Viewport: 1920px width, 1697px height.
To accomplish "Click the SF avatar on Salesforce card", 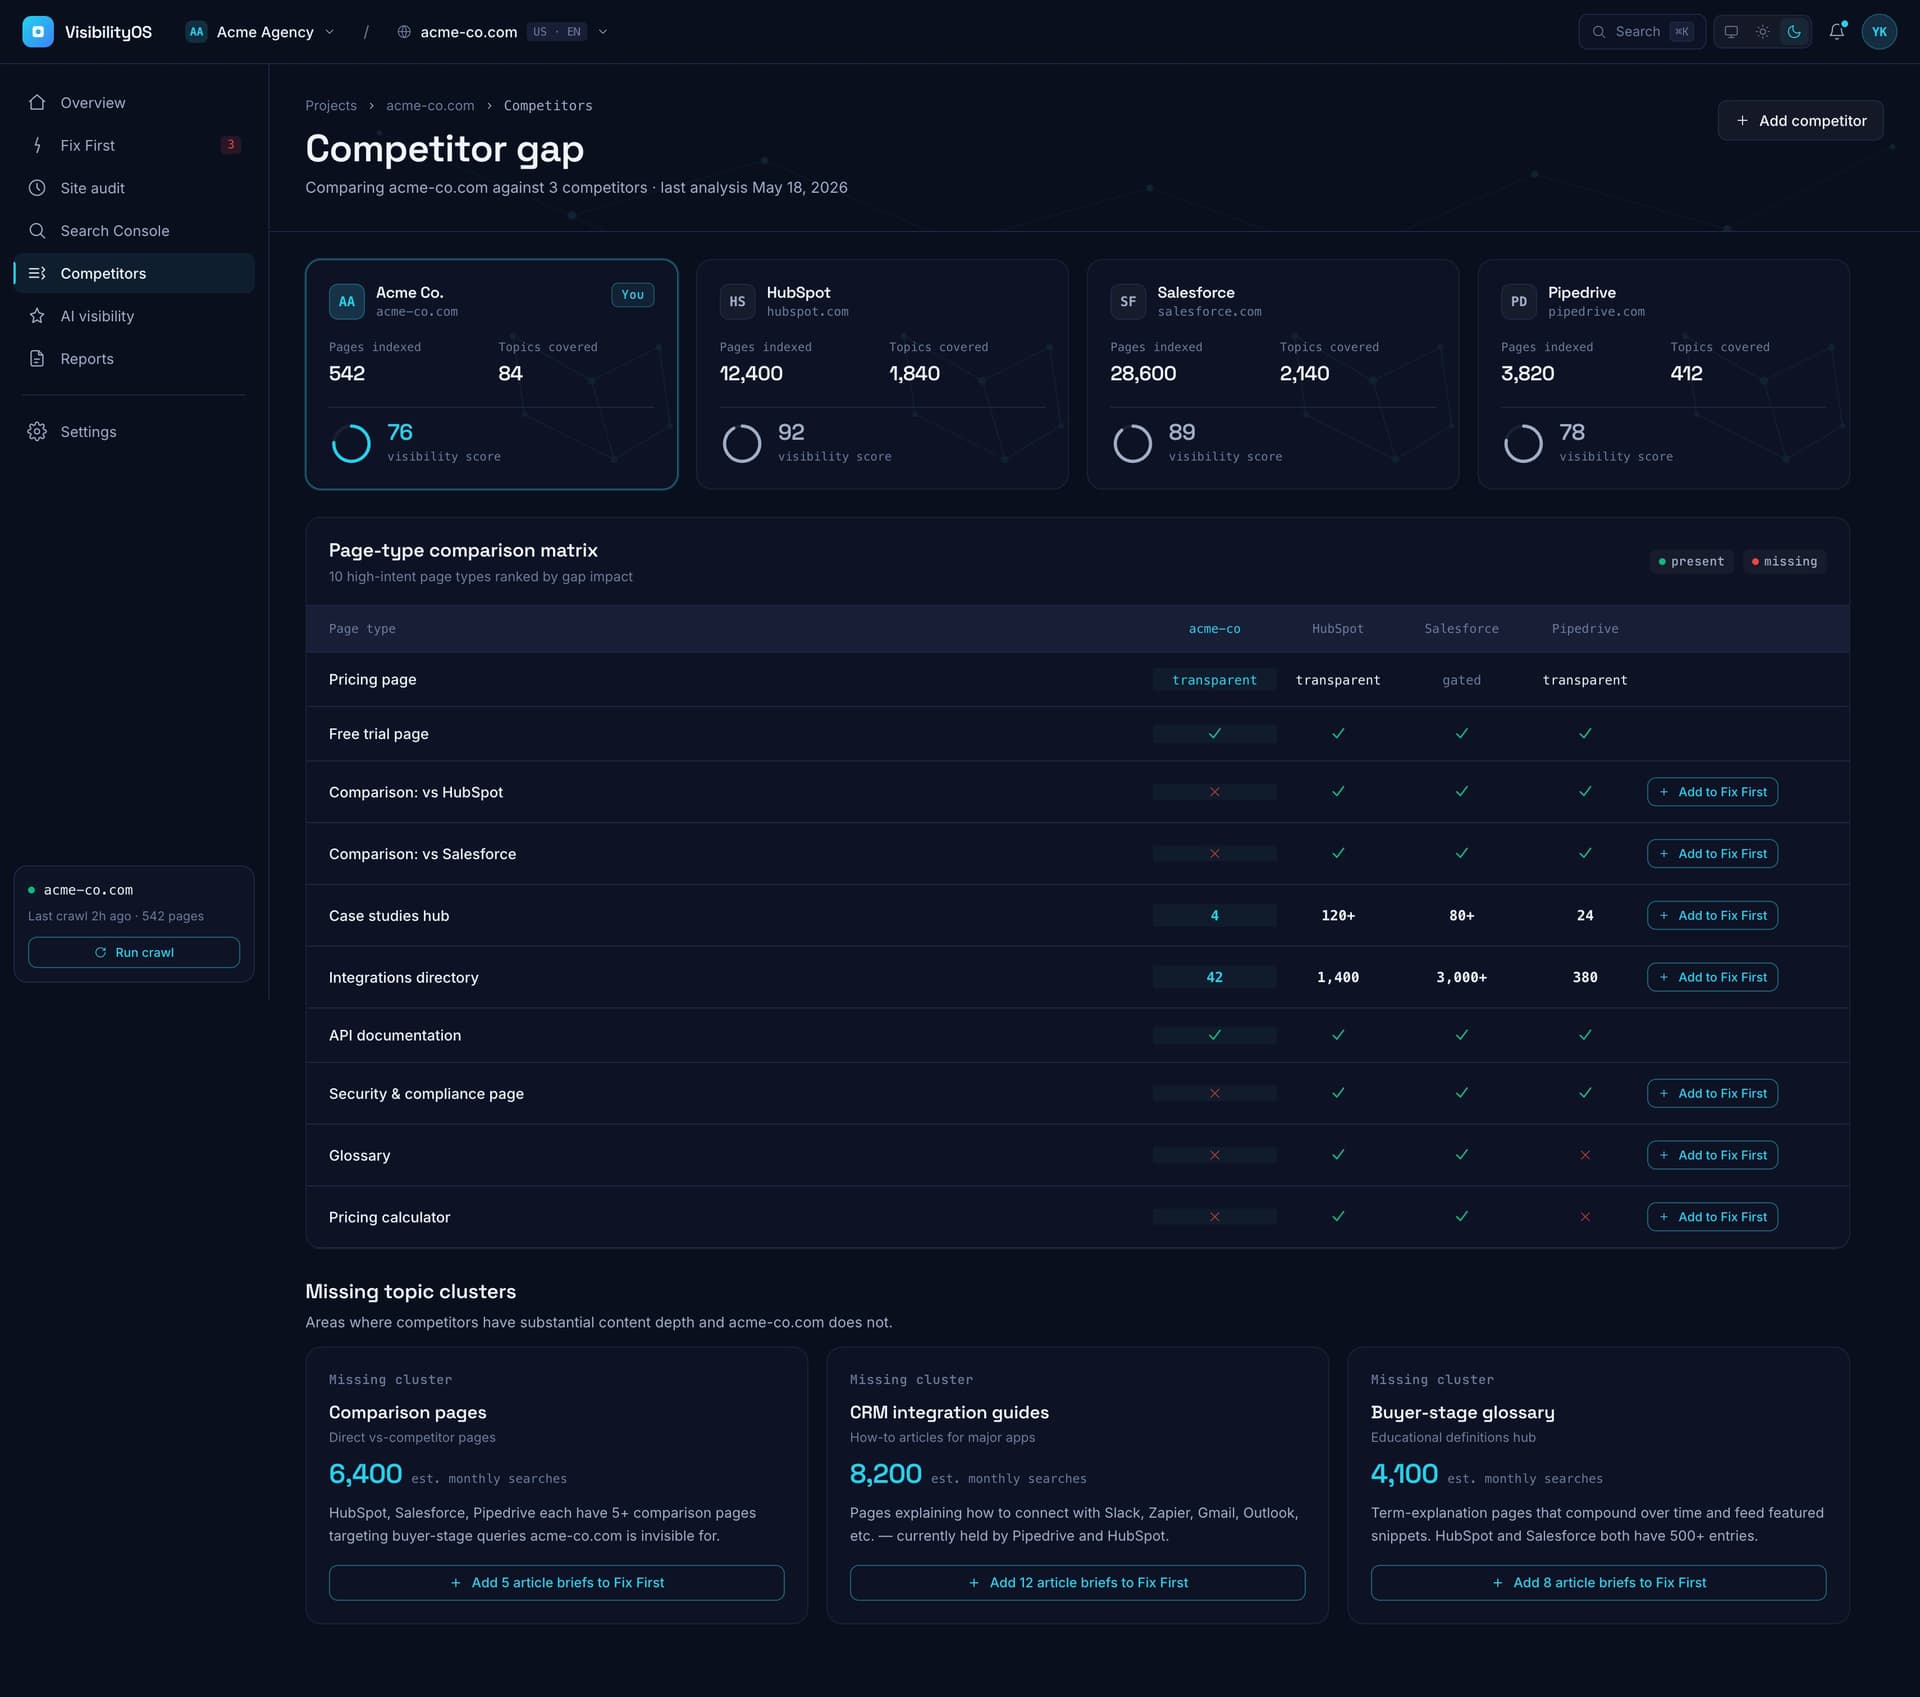I will (x=1128, y=302).
